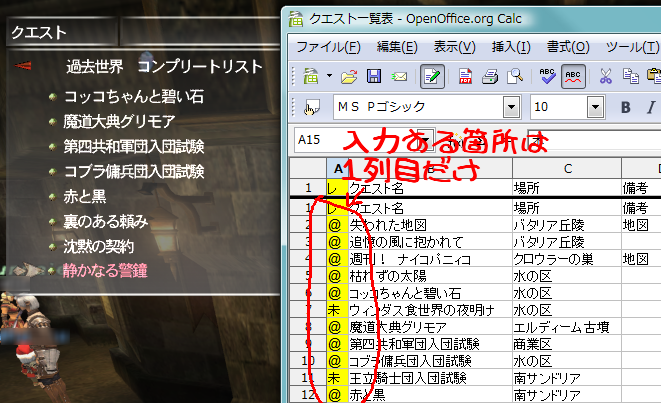The image size is (661, 403).
Task: Select cell 枯れずの太陽
Action: coord(430,276)
